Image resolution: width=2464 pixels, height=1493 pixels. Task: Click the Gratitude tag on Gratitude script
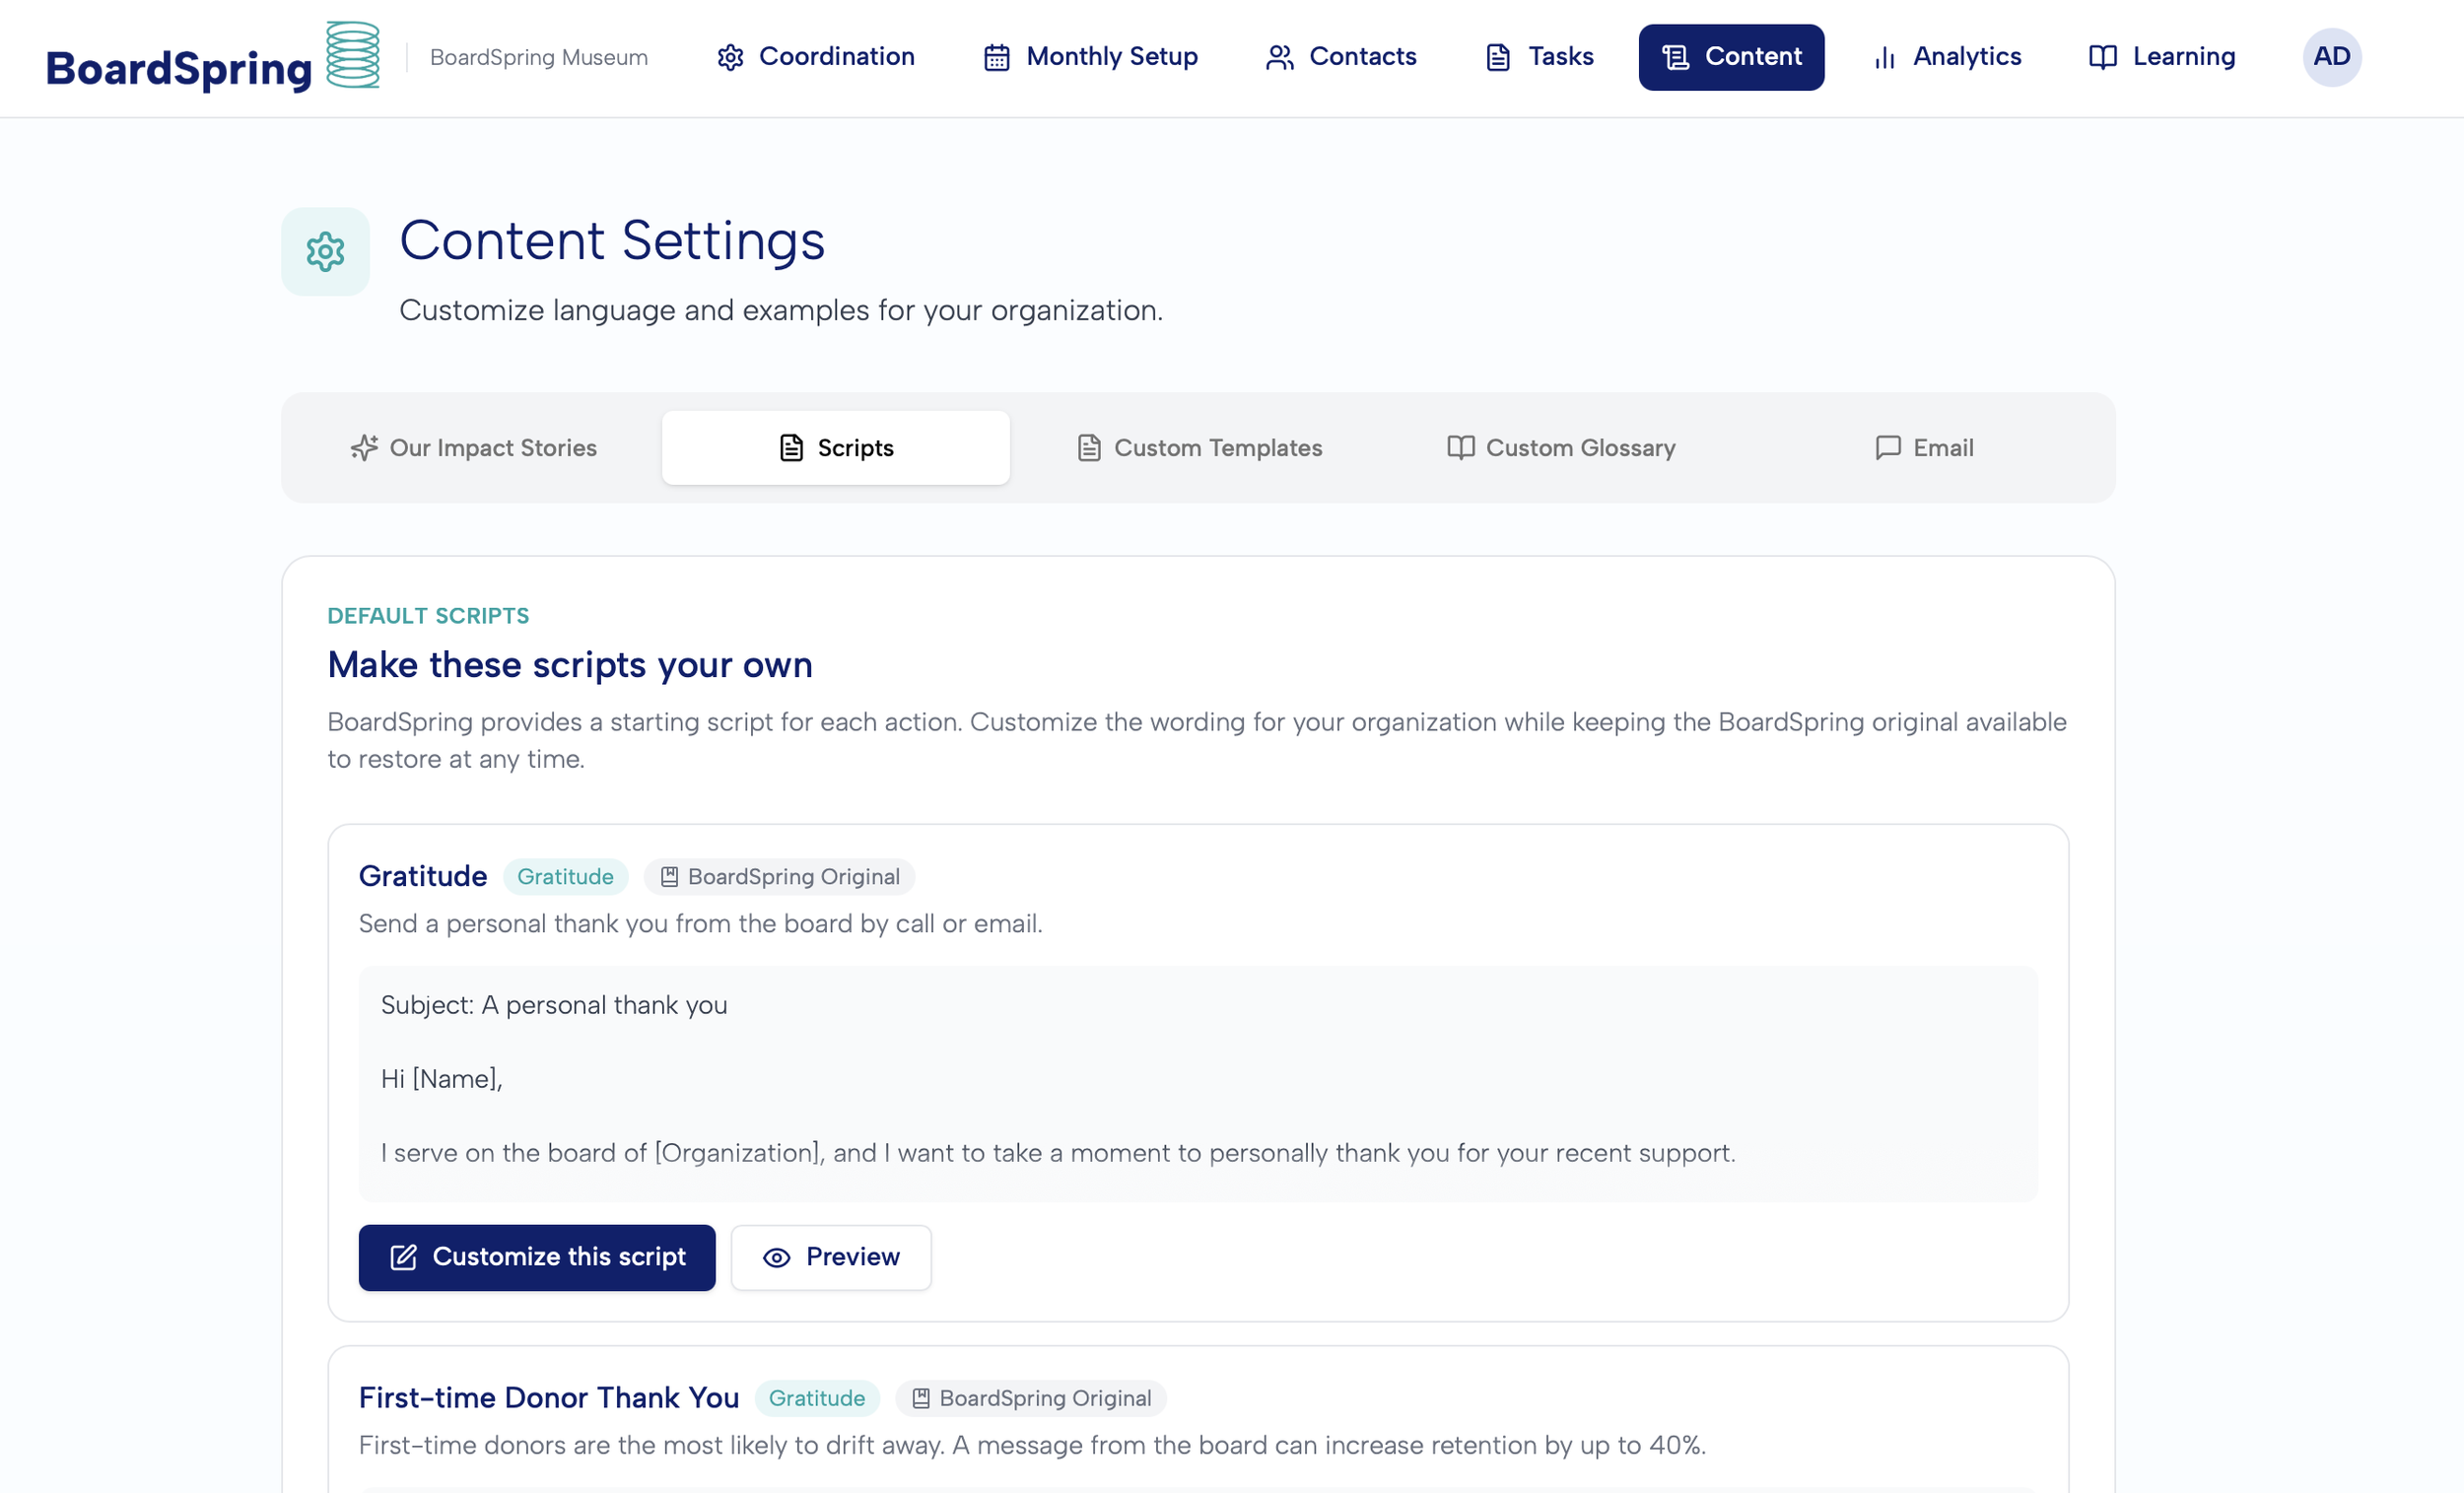tap(565, 877)
